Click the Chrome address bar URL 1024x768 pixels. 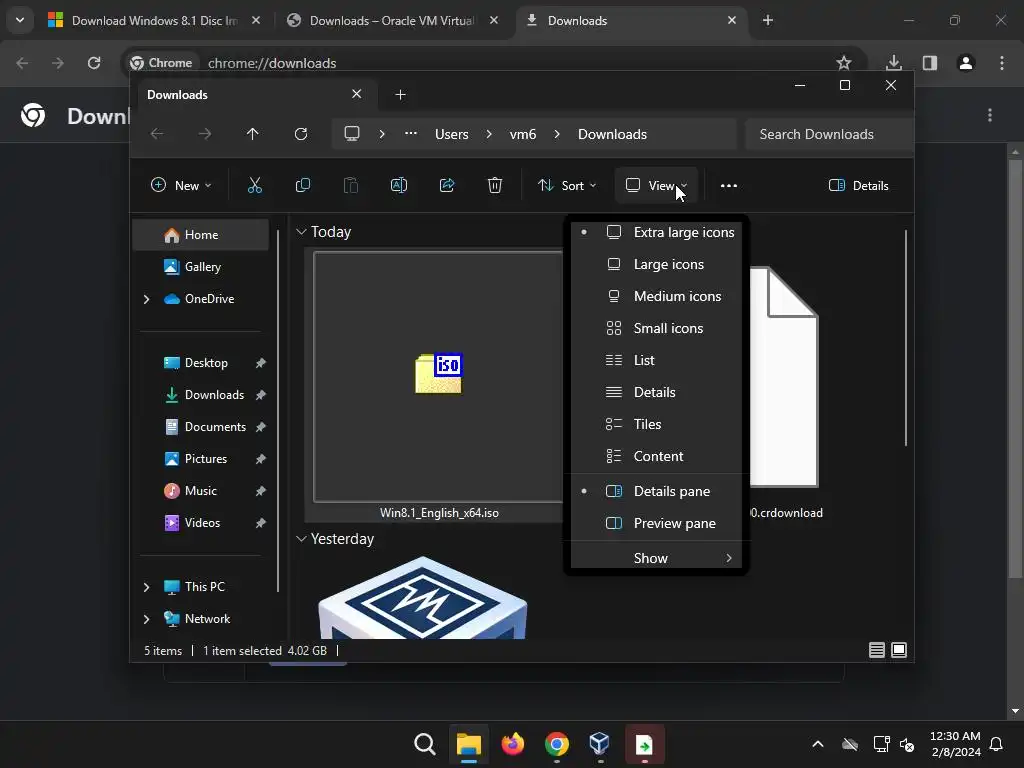click(272, 63)
